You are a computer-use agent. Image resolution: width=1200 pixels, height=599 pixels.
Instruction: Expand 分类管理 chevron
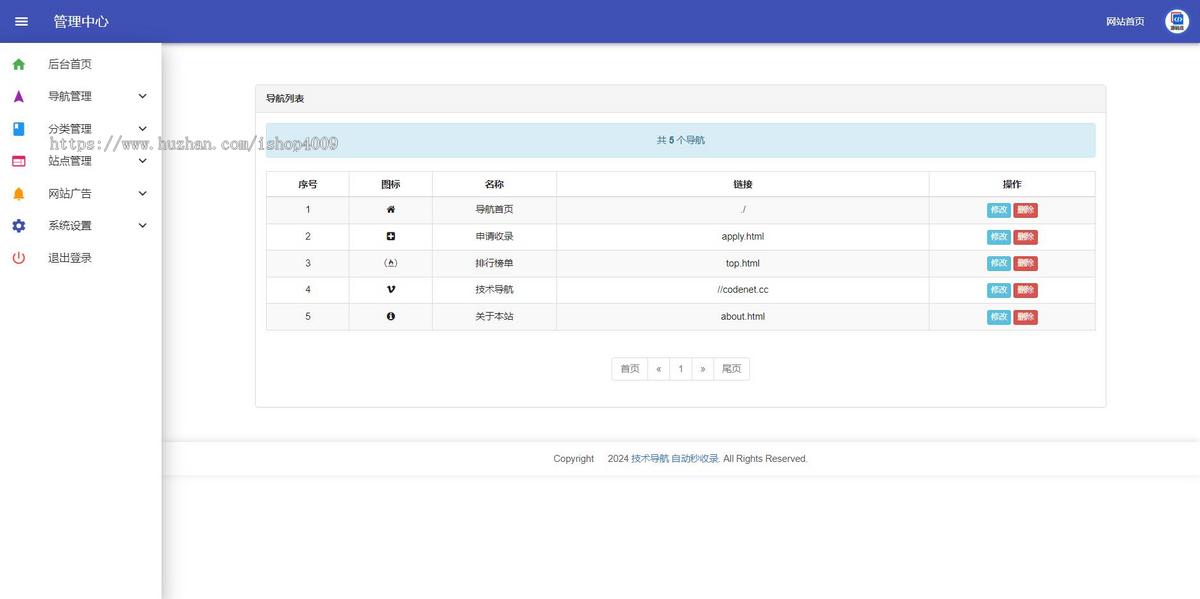pos(142,129)
